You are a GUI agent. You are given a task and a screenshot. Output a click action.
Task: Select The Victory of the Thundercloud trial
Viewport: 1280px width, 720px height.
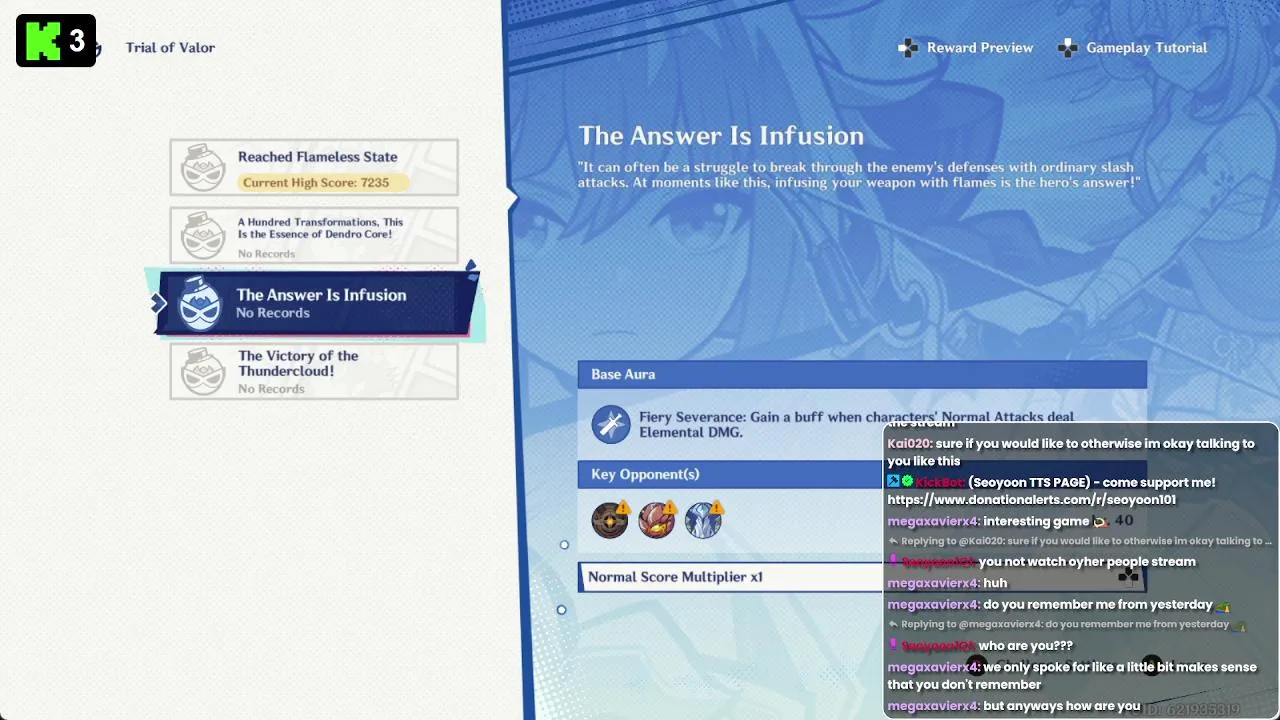pyautogui.click(x=314, y=371)
